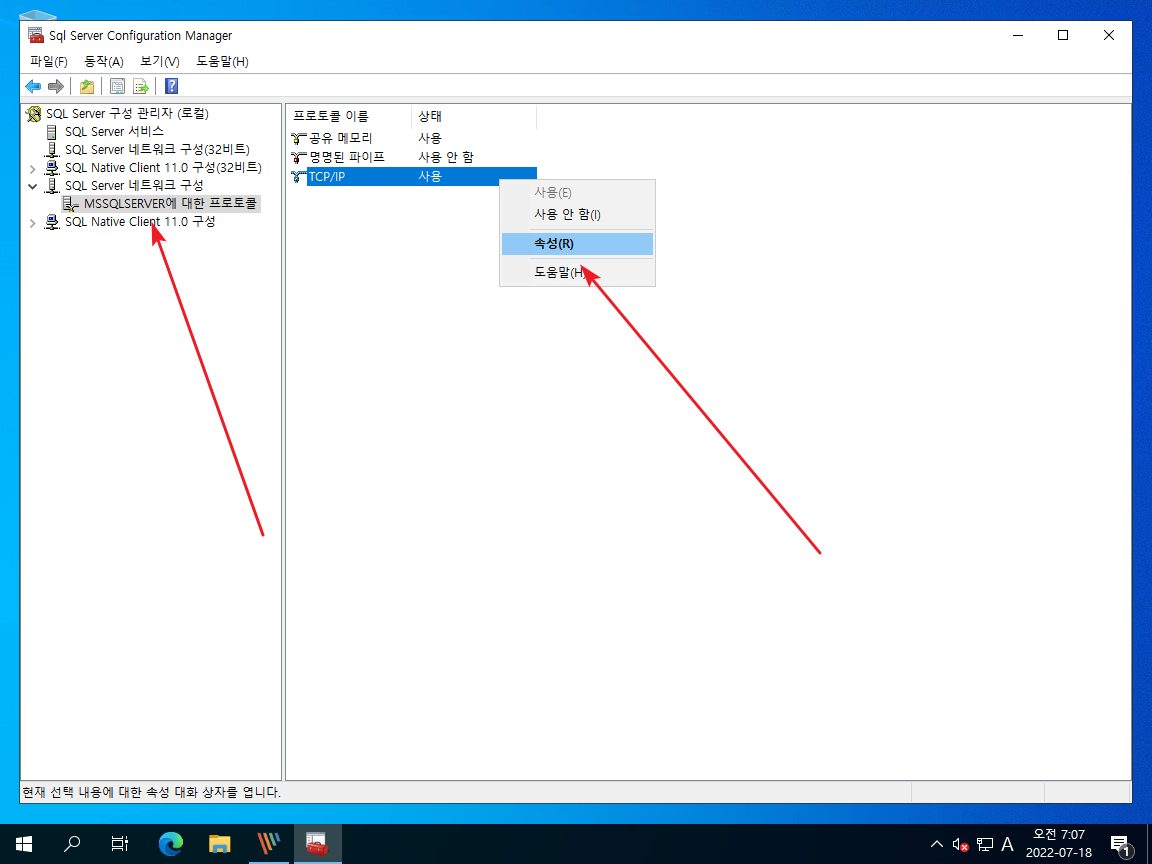Choose 사용 안 함(I) from the context menu
This screenshot has width=1152, height=864.
[x=577, y=215]
